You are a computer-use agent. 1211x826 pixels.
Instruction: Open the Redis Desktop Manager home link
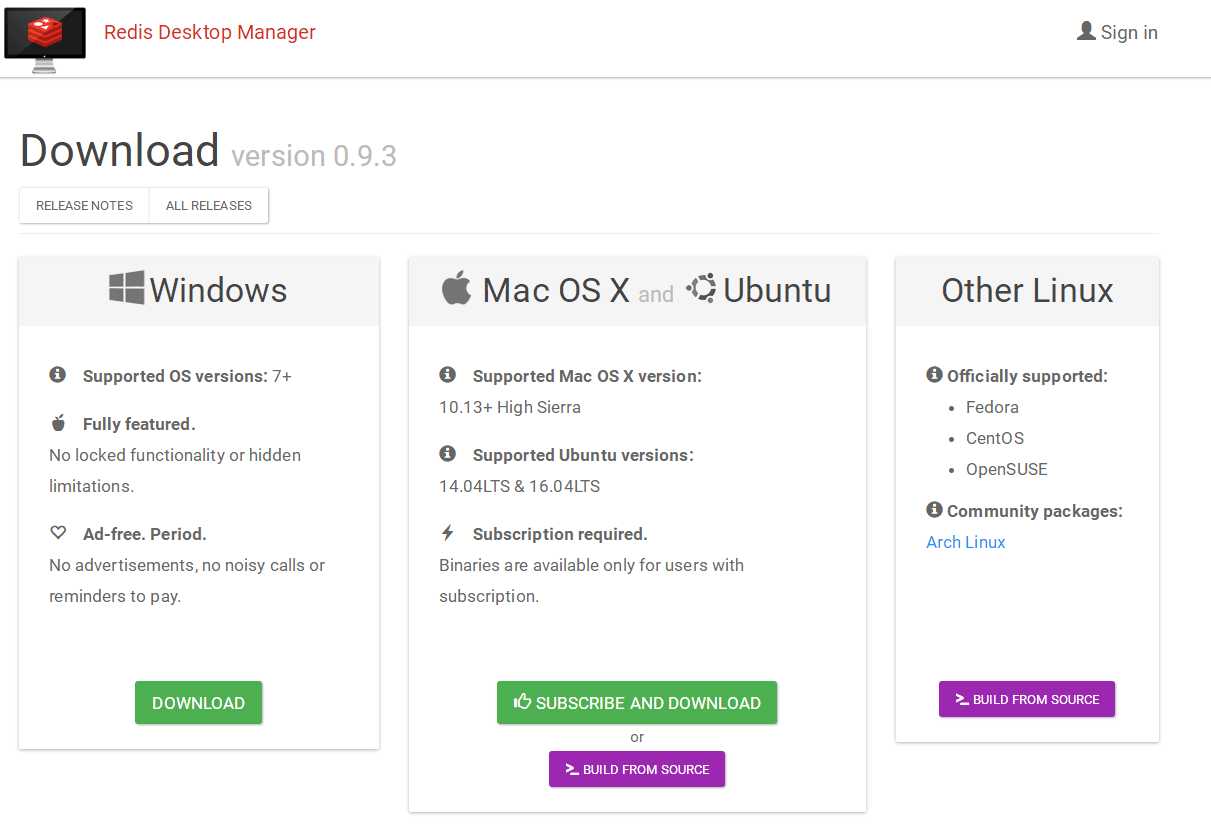(210, 32)
